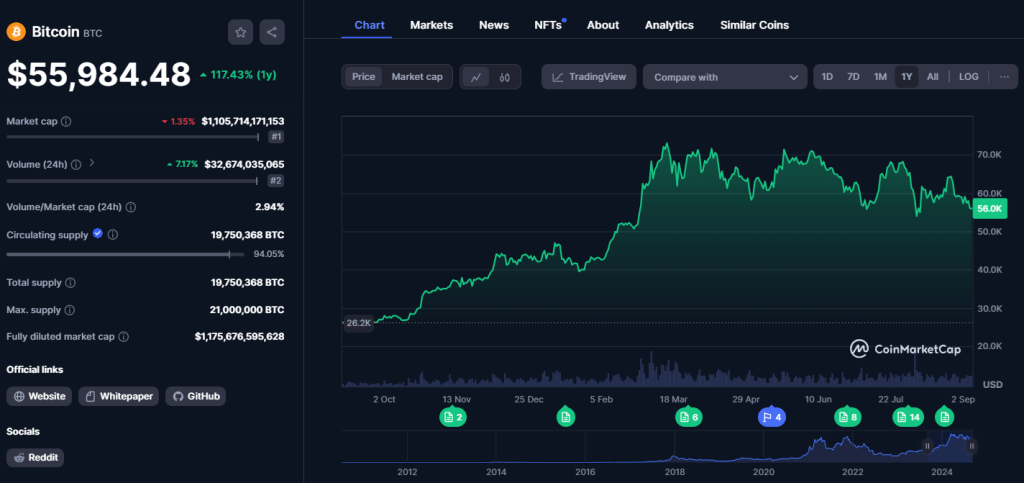Click max supply value 21,000,000 BTC
This screenshot has height=483, width=1024.
coord(248,310)
